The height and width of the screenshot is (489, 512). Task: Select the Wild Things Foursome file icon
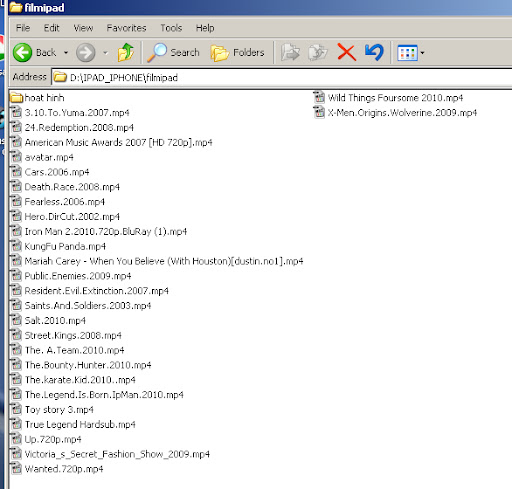pos(319,97)
